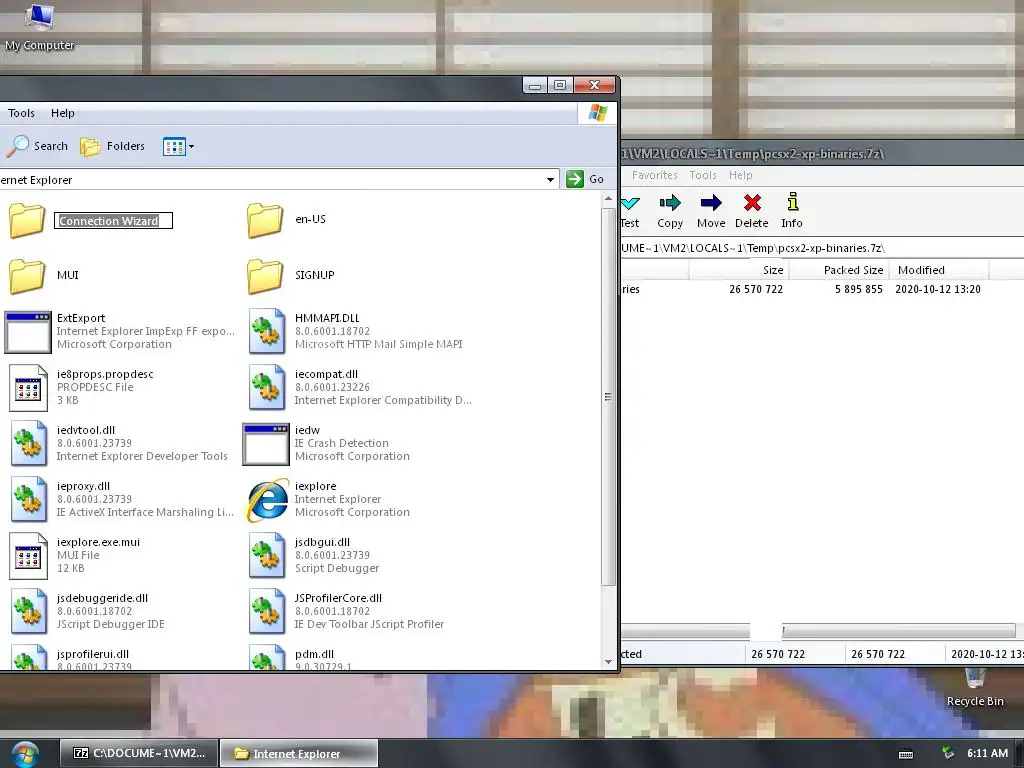Screen dimensions: 1024x768
Task: Sort by Modified column in 7-Zip
Action: tap(939, 270)
